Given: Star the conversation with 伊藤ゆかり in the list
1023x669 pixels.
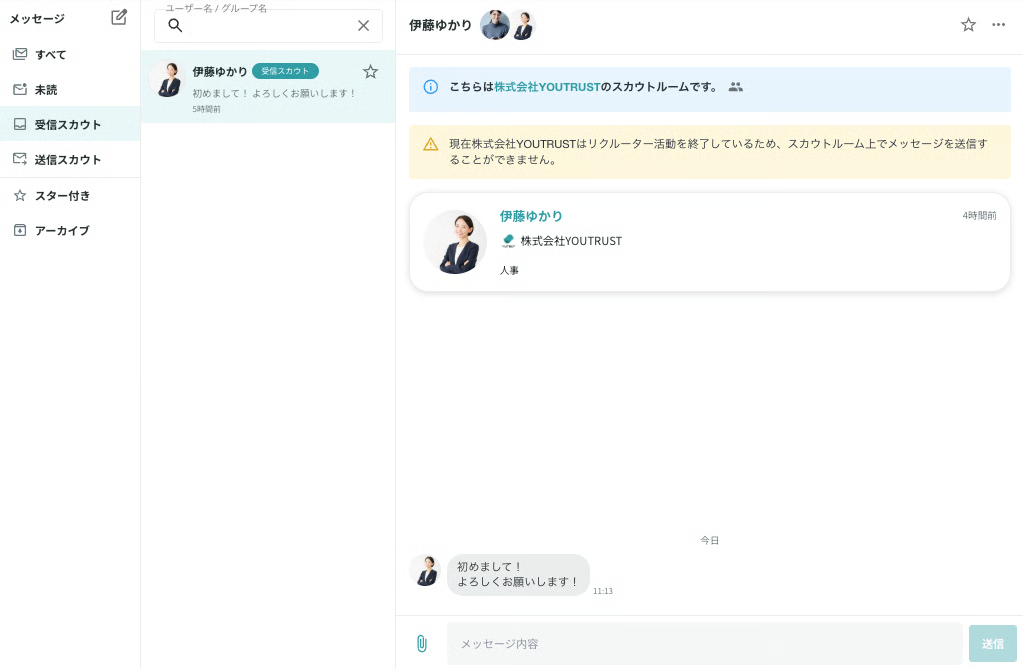Looking at the screenshot, I should [370, 71].
